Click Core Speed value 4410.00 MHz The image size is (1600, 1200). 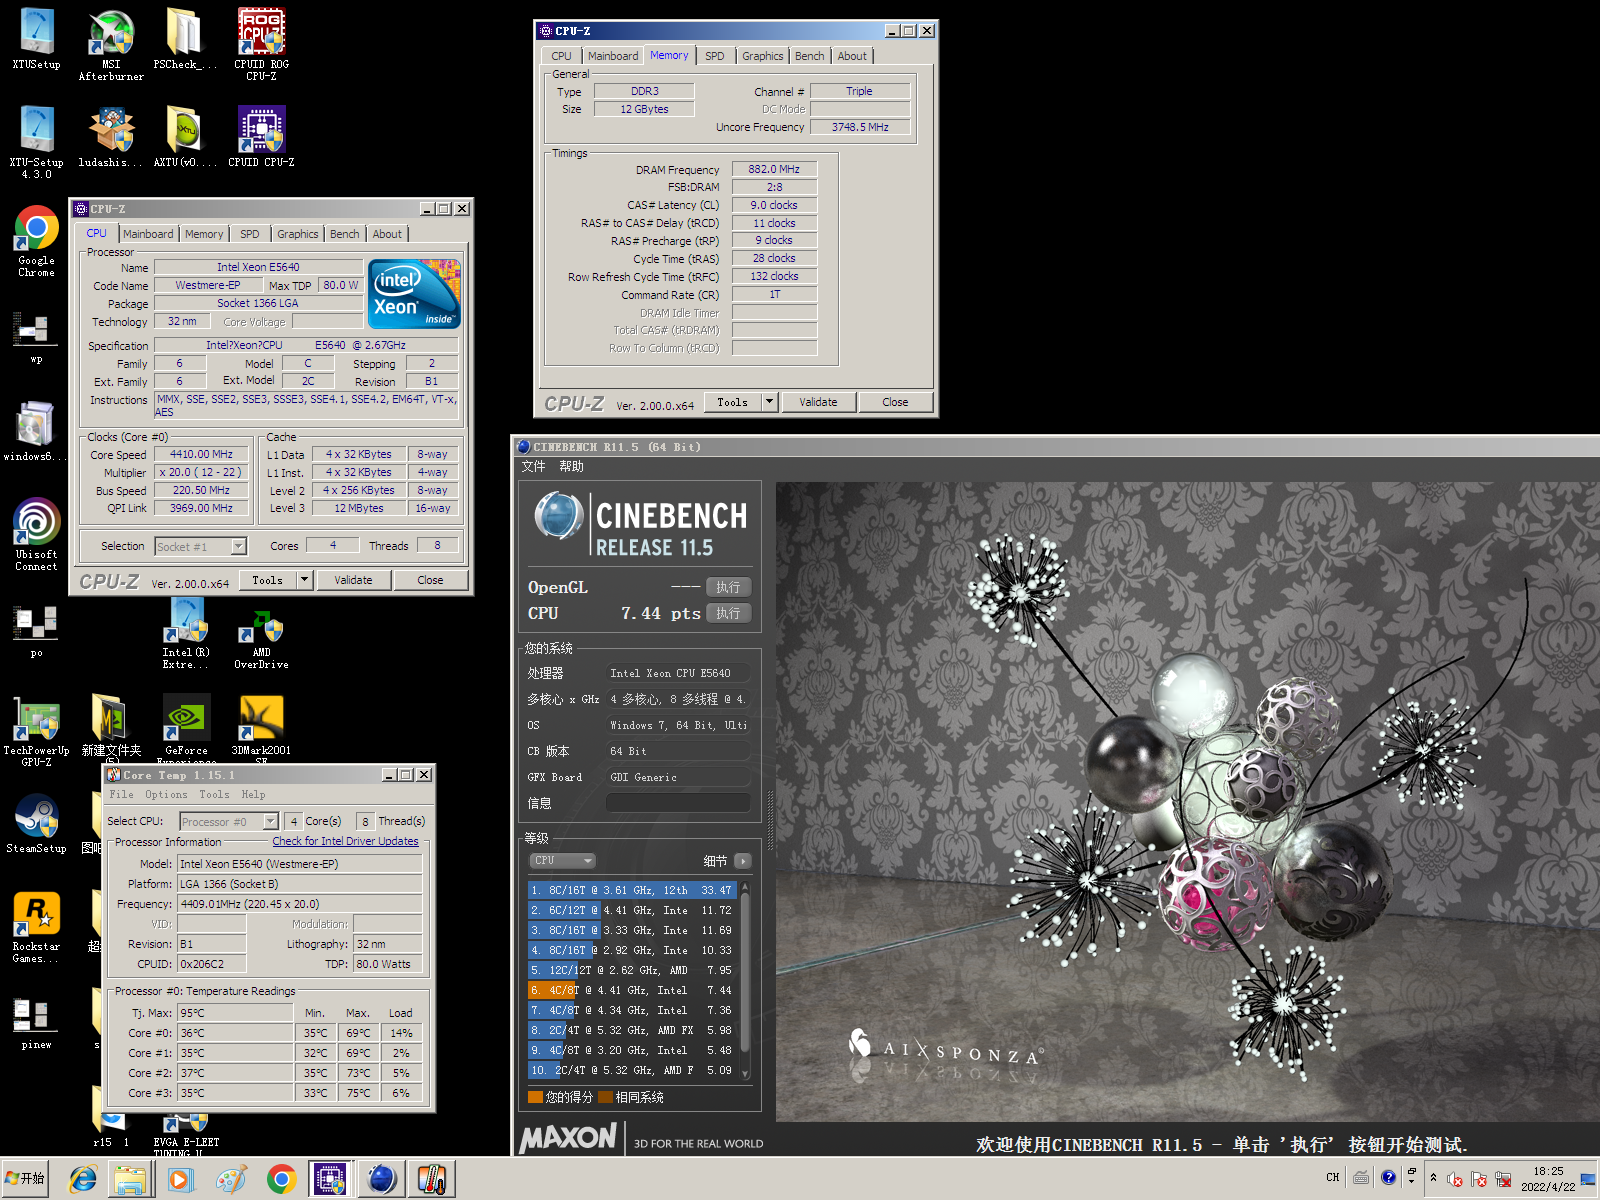[x=202, y=454]
